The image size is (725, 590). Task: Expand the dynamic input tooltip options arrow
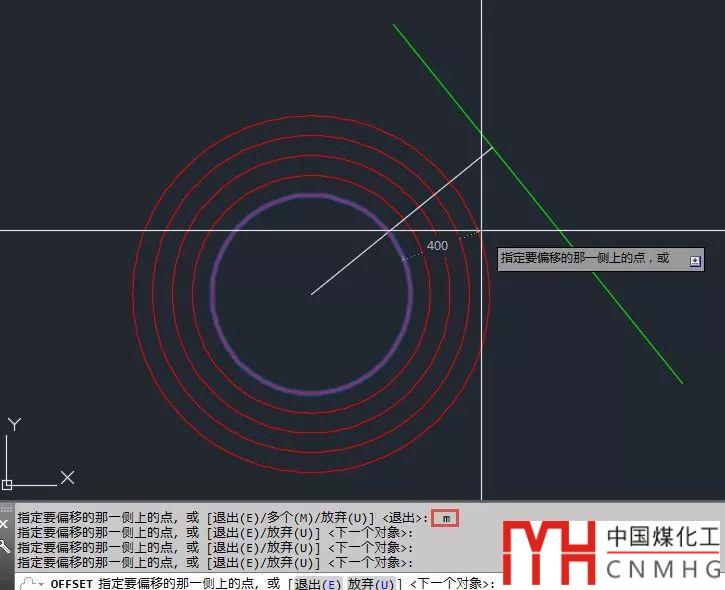click(695, 260)
